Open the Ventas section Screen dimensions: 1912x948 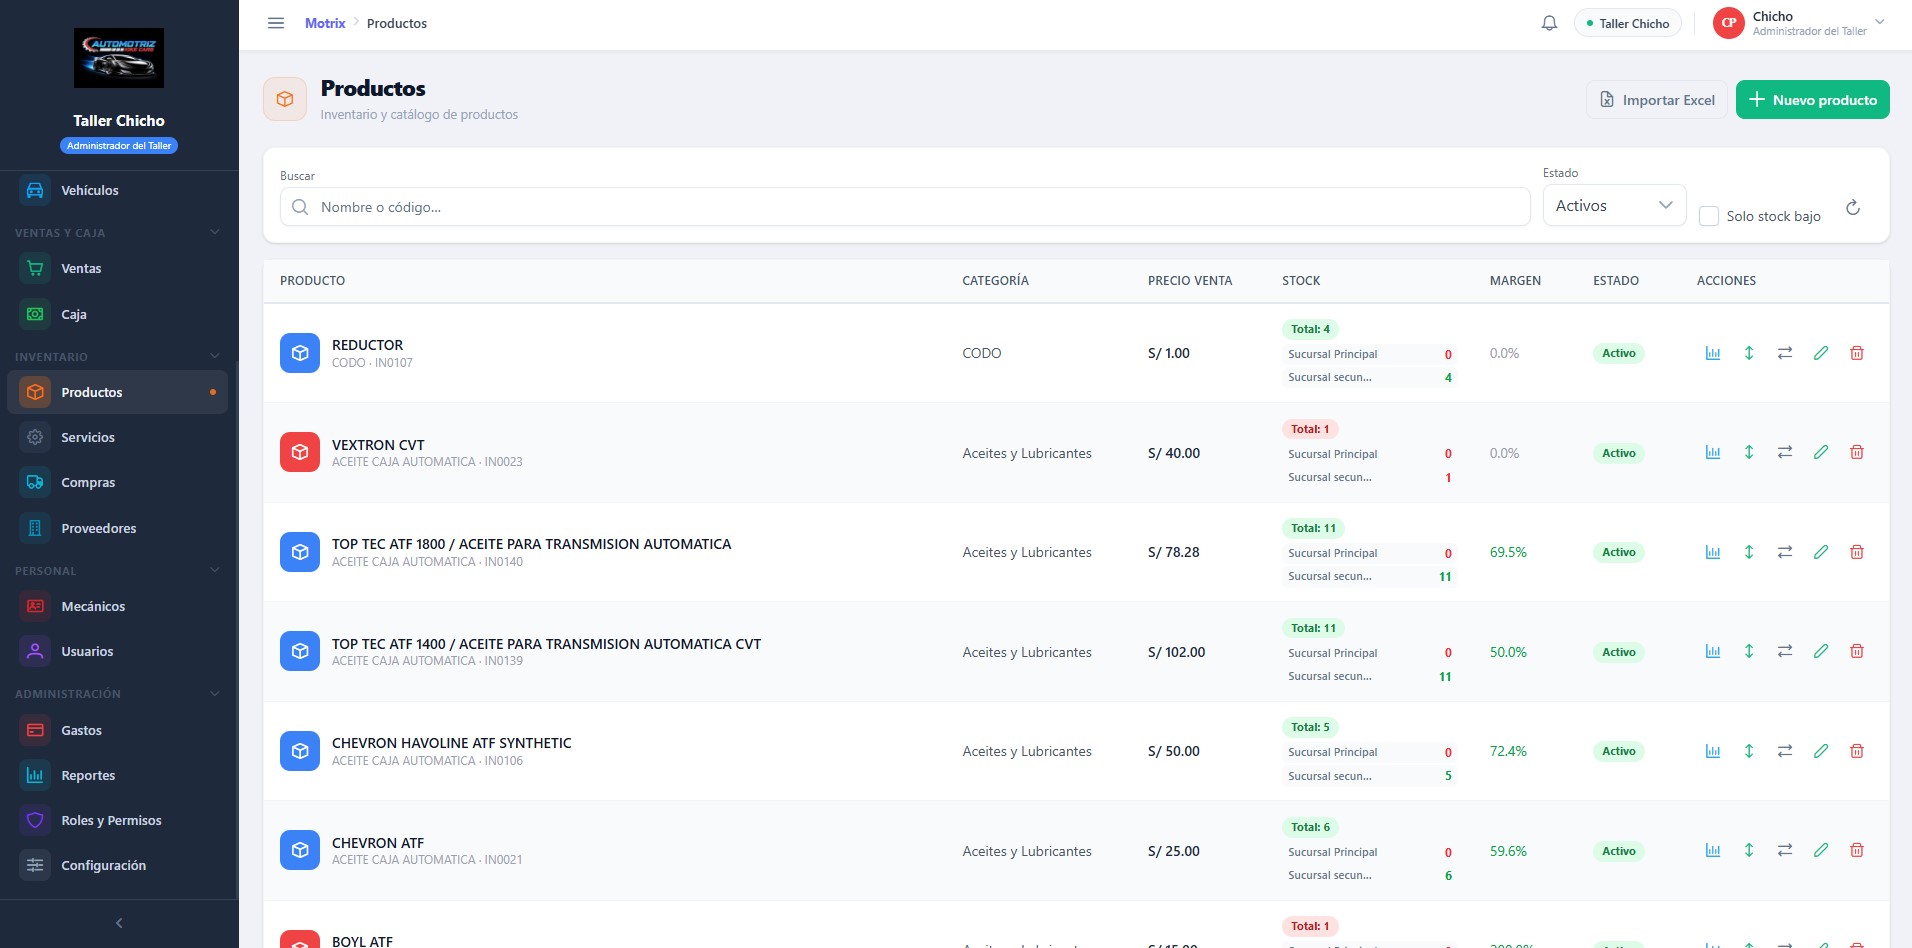(117, 268)
